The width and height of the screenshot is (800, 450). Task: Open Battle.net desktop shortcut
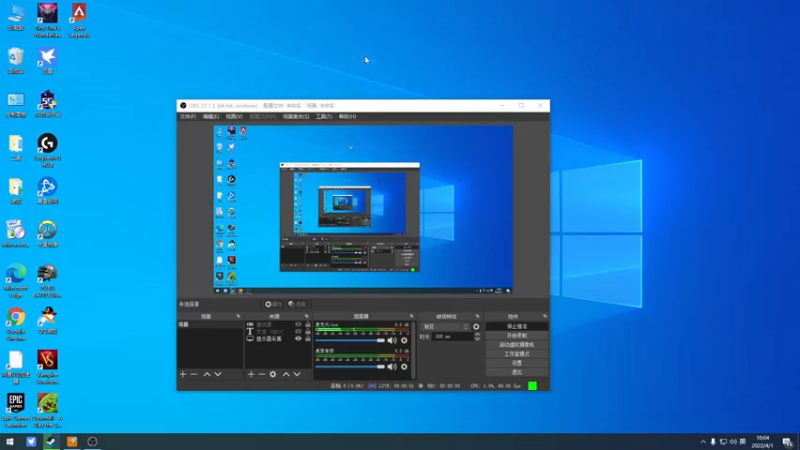click(47, 190)
